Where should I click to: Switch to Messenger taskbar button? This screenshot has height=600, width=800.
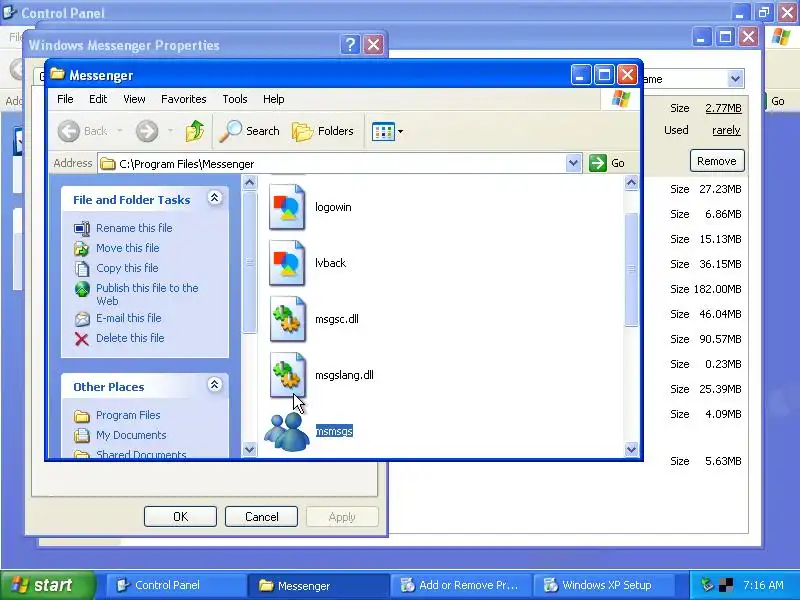coord(318,585)
